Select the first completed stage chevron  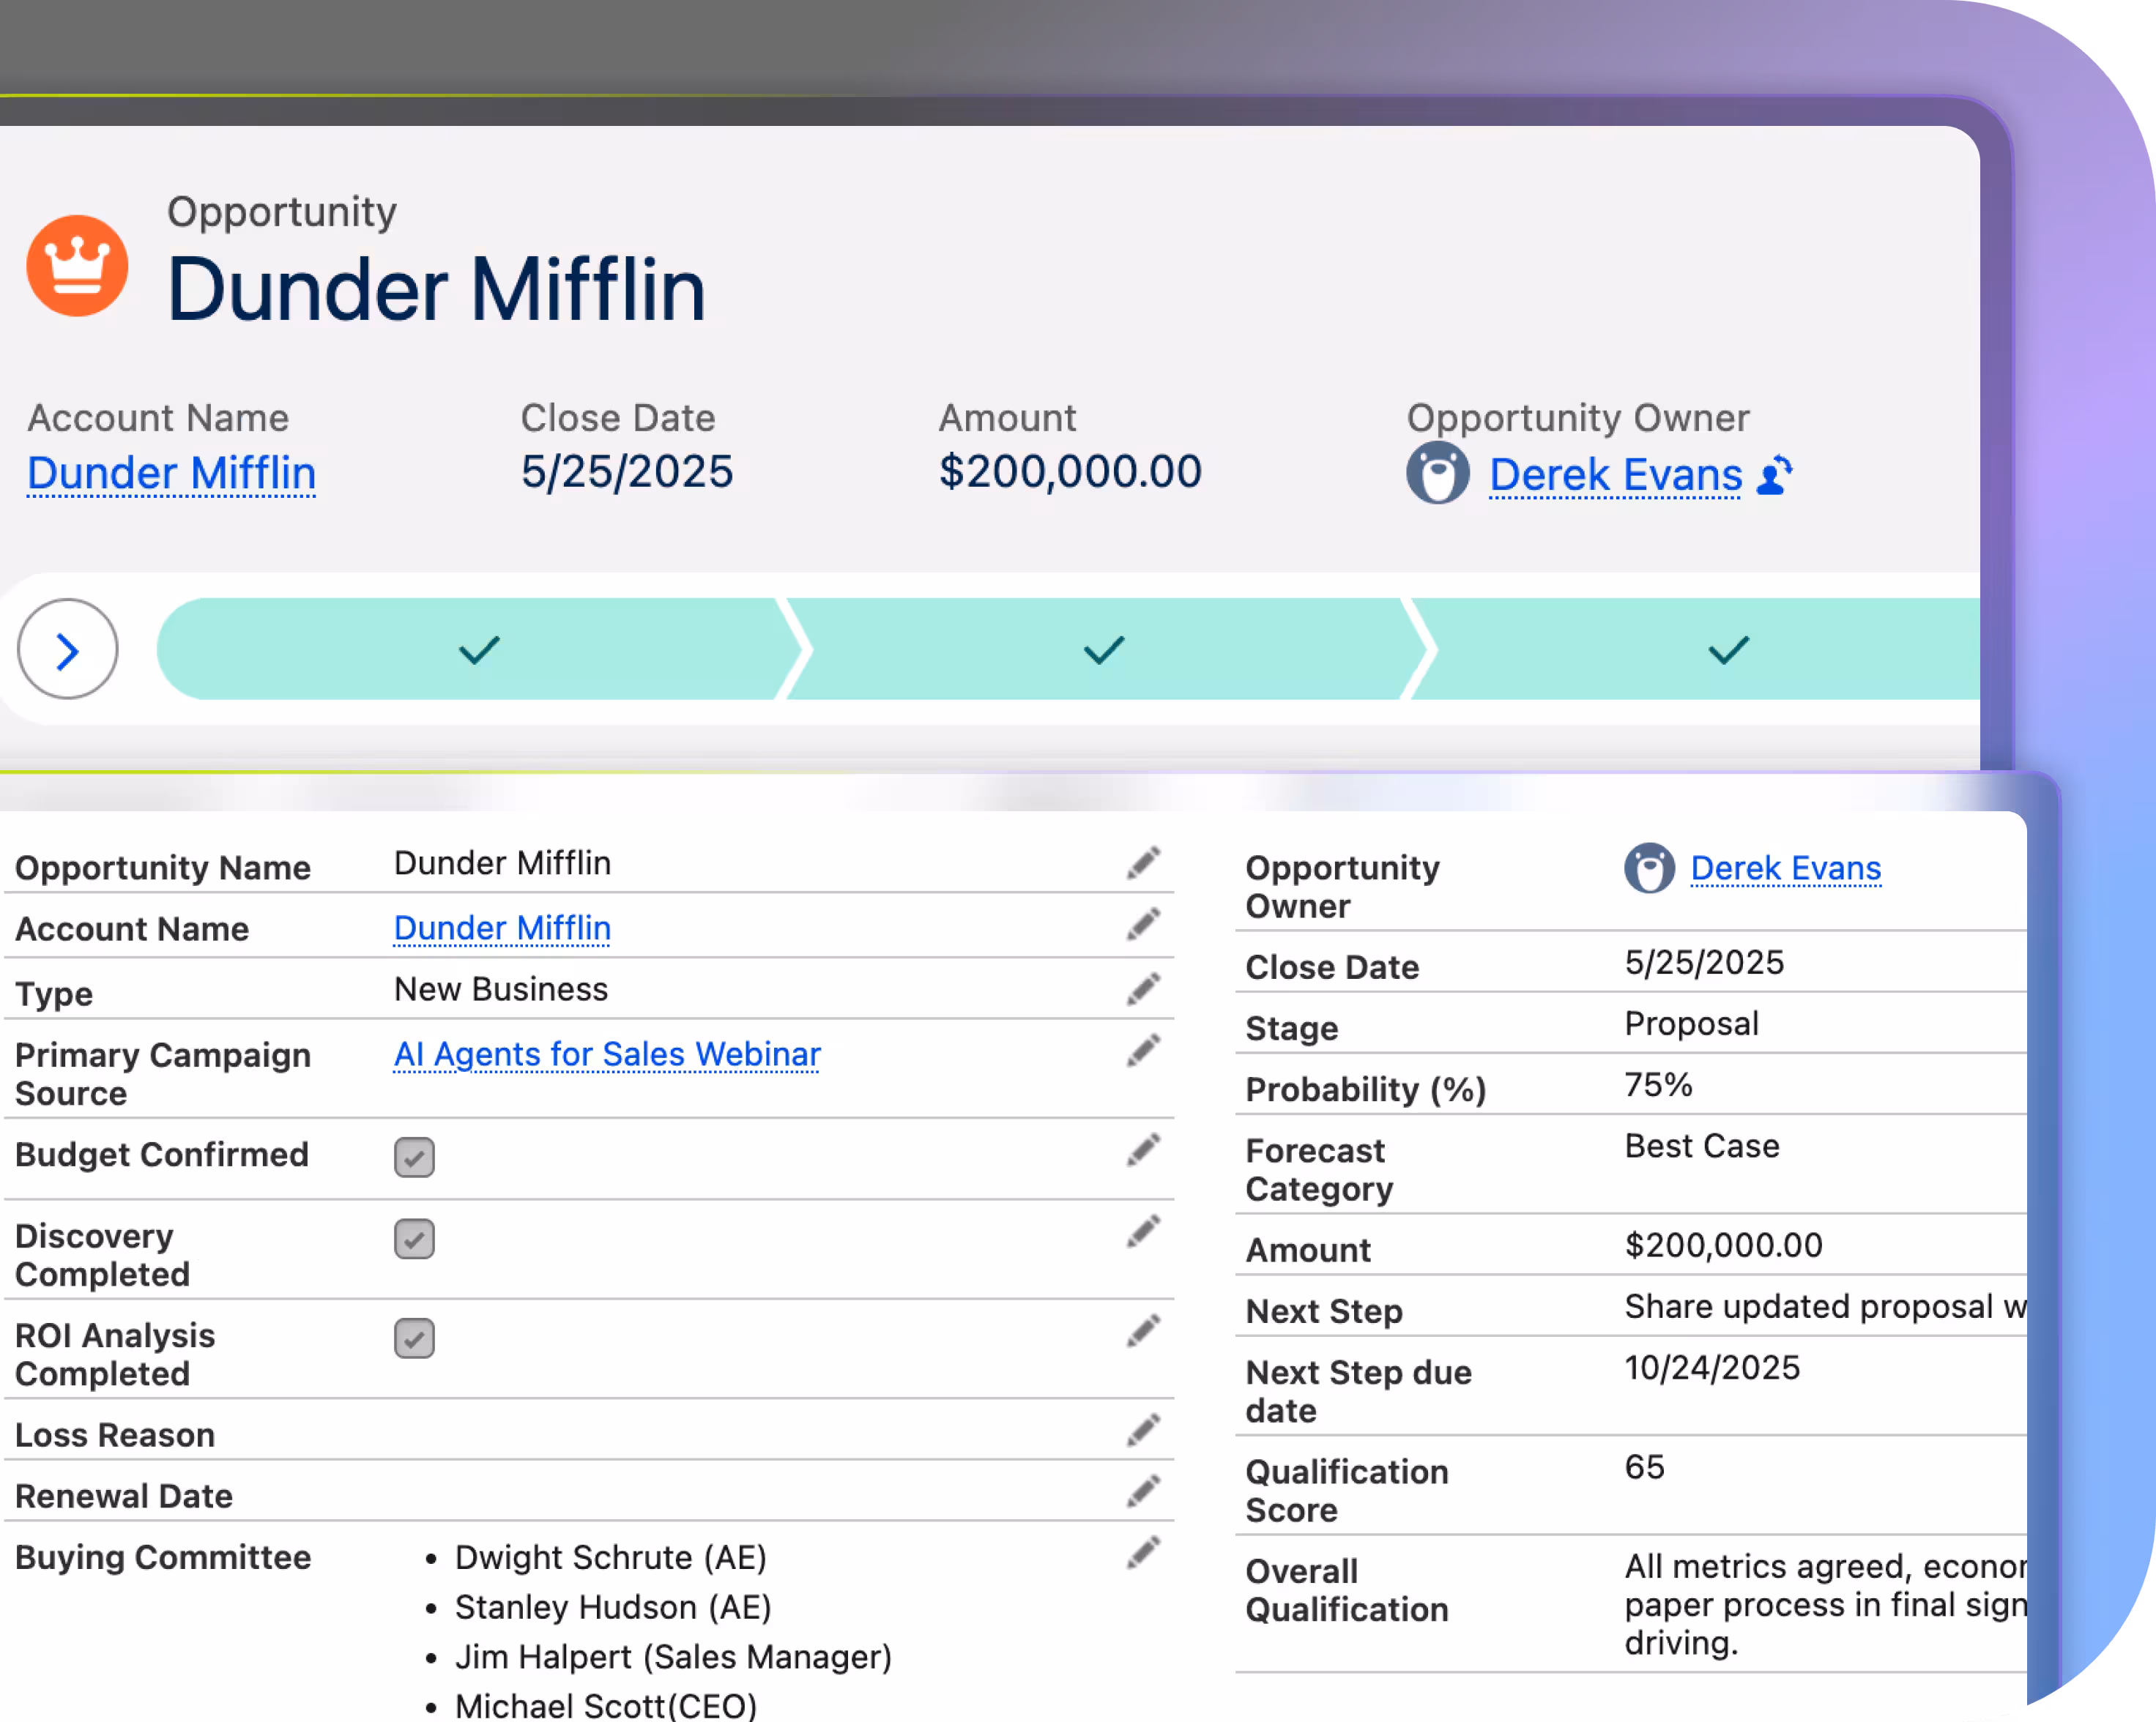tap(479, 649)
